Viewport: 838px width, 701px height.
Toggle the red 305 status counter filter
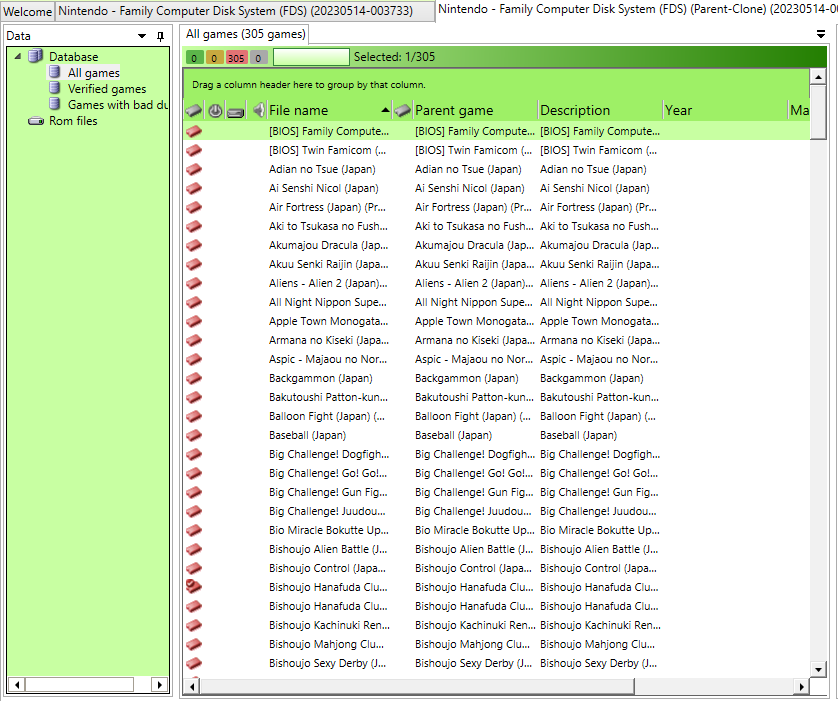[x=236, y=57]
